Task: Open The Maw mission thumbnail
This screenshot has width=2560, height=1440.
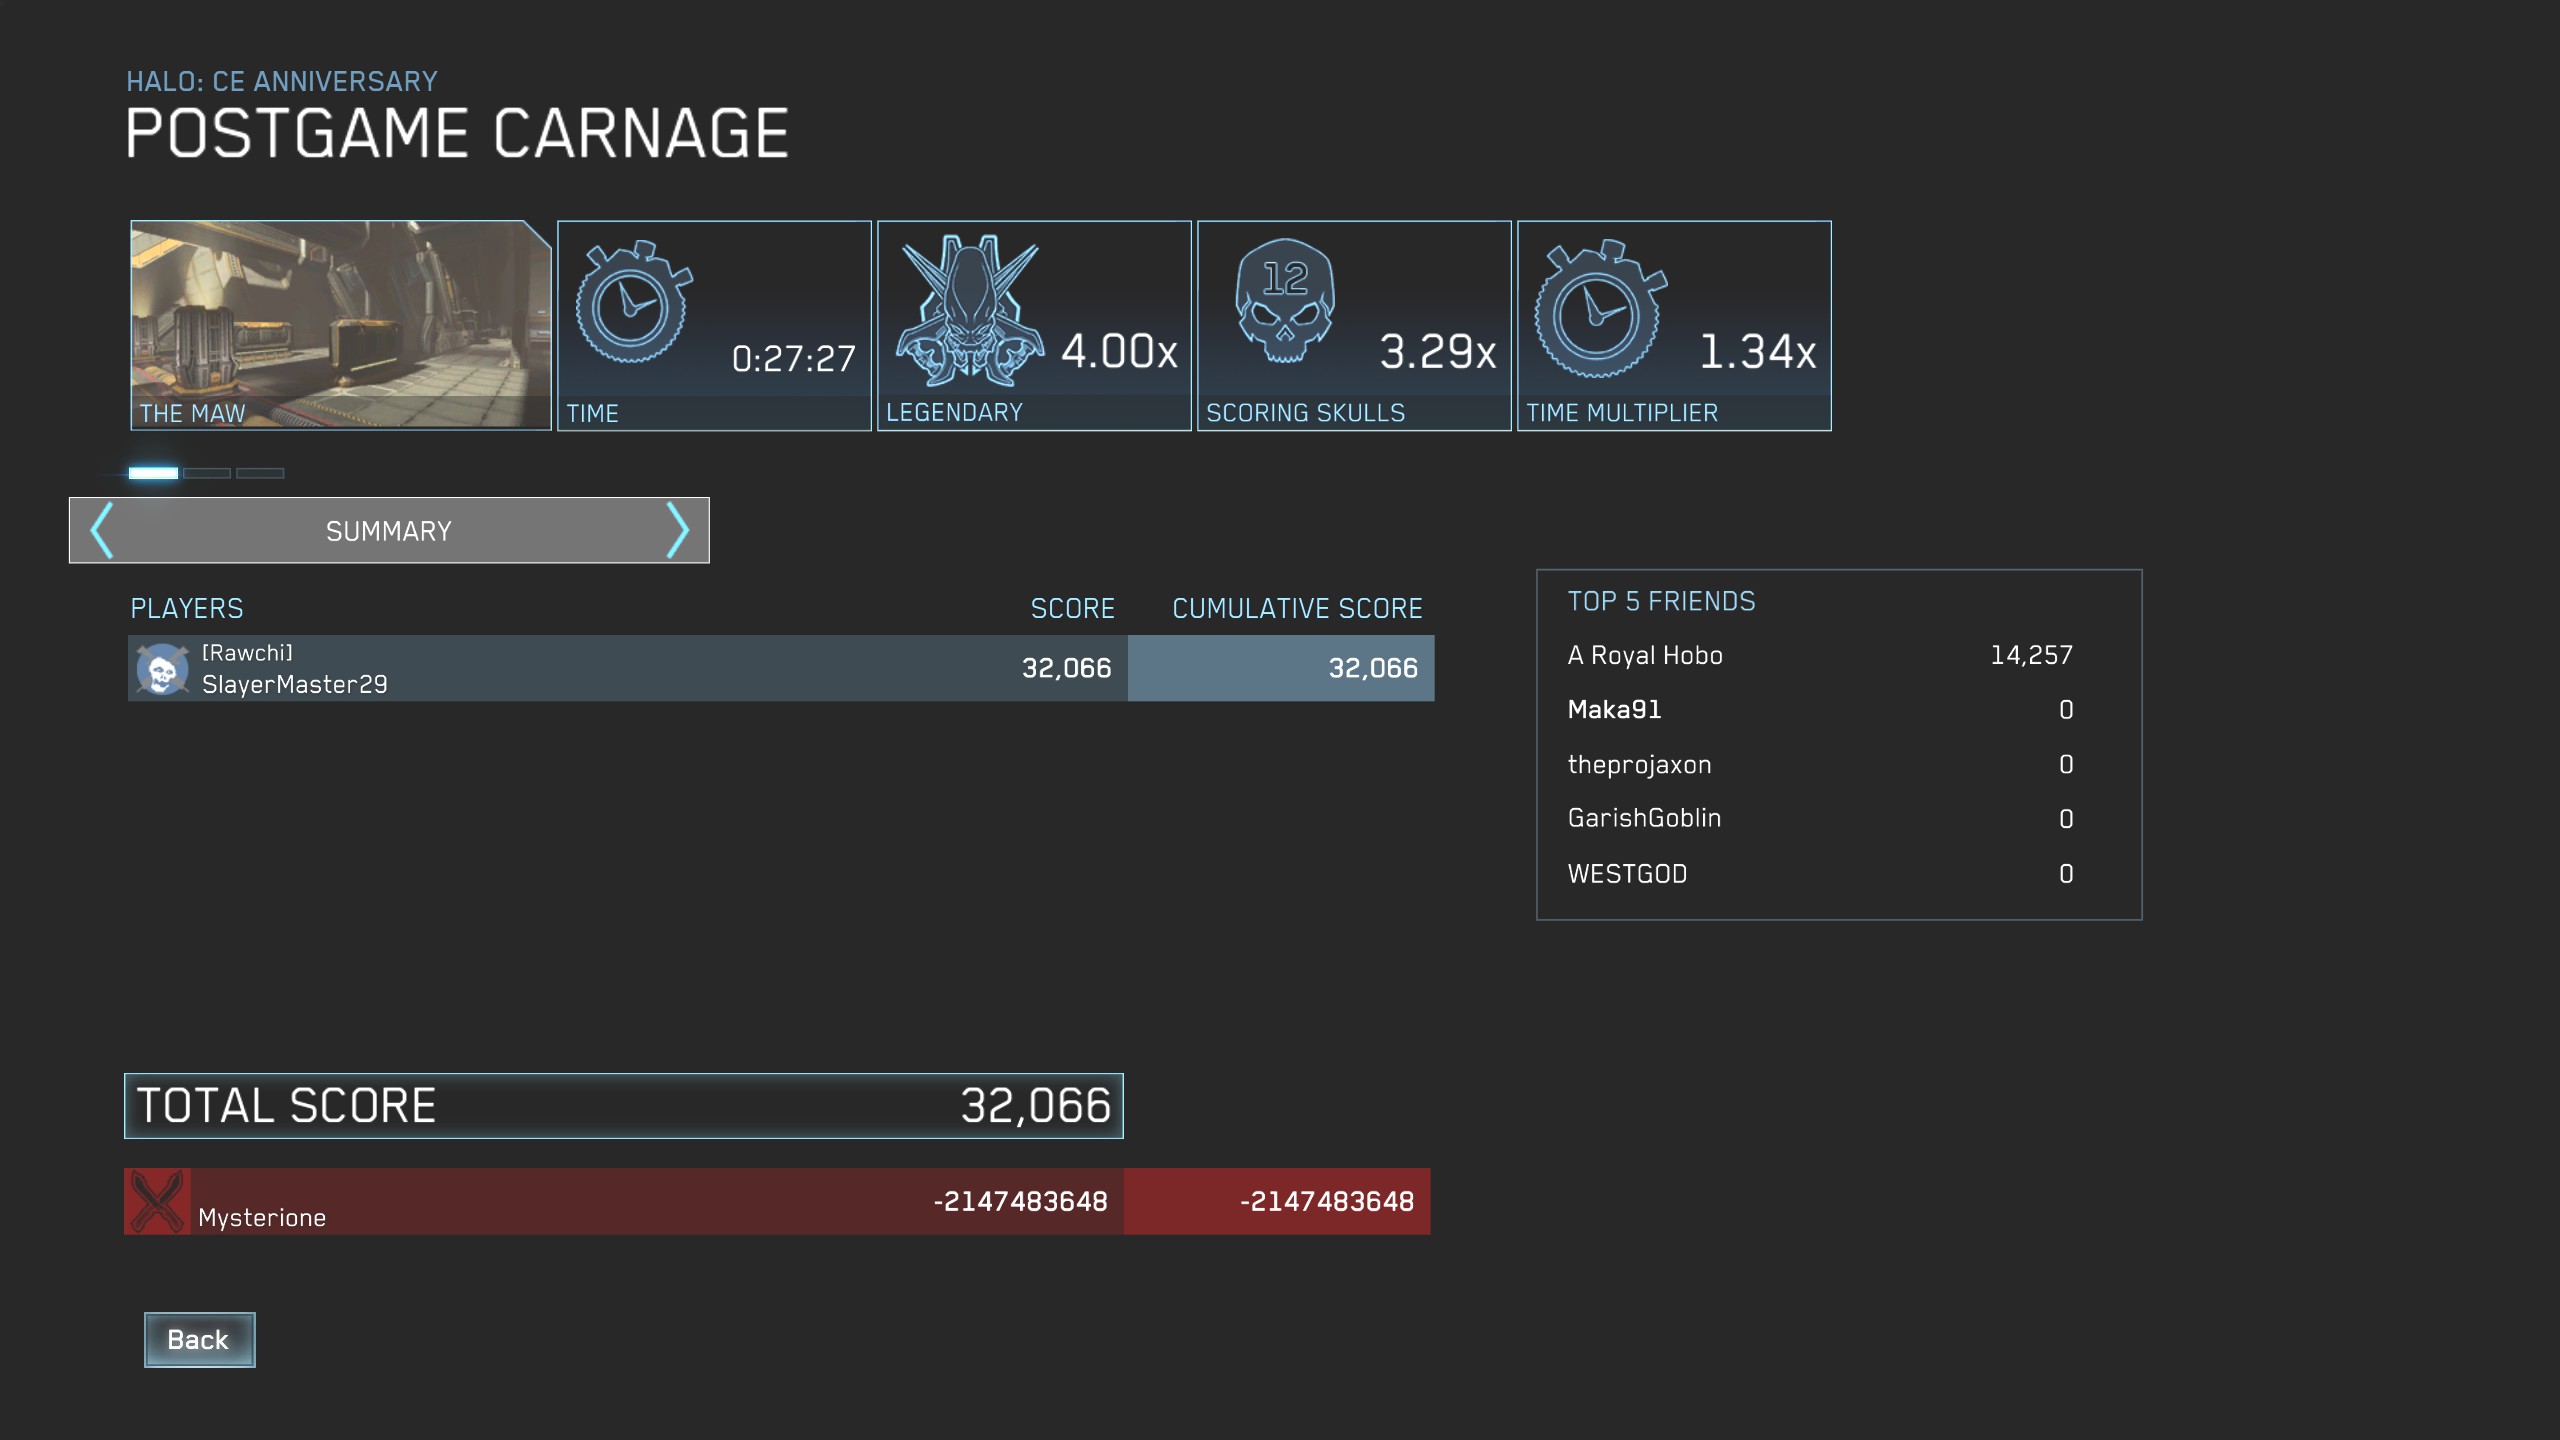Action: [340, 325]
